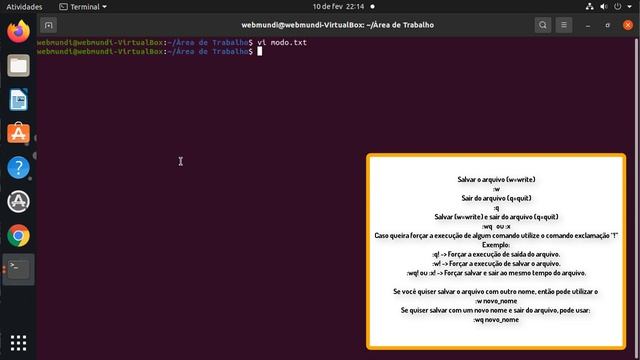Launch LibreOffice Writer from the dock
Screen dimensions: 640x360
[18, 99]
